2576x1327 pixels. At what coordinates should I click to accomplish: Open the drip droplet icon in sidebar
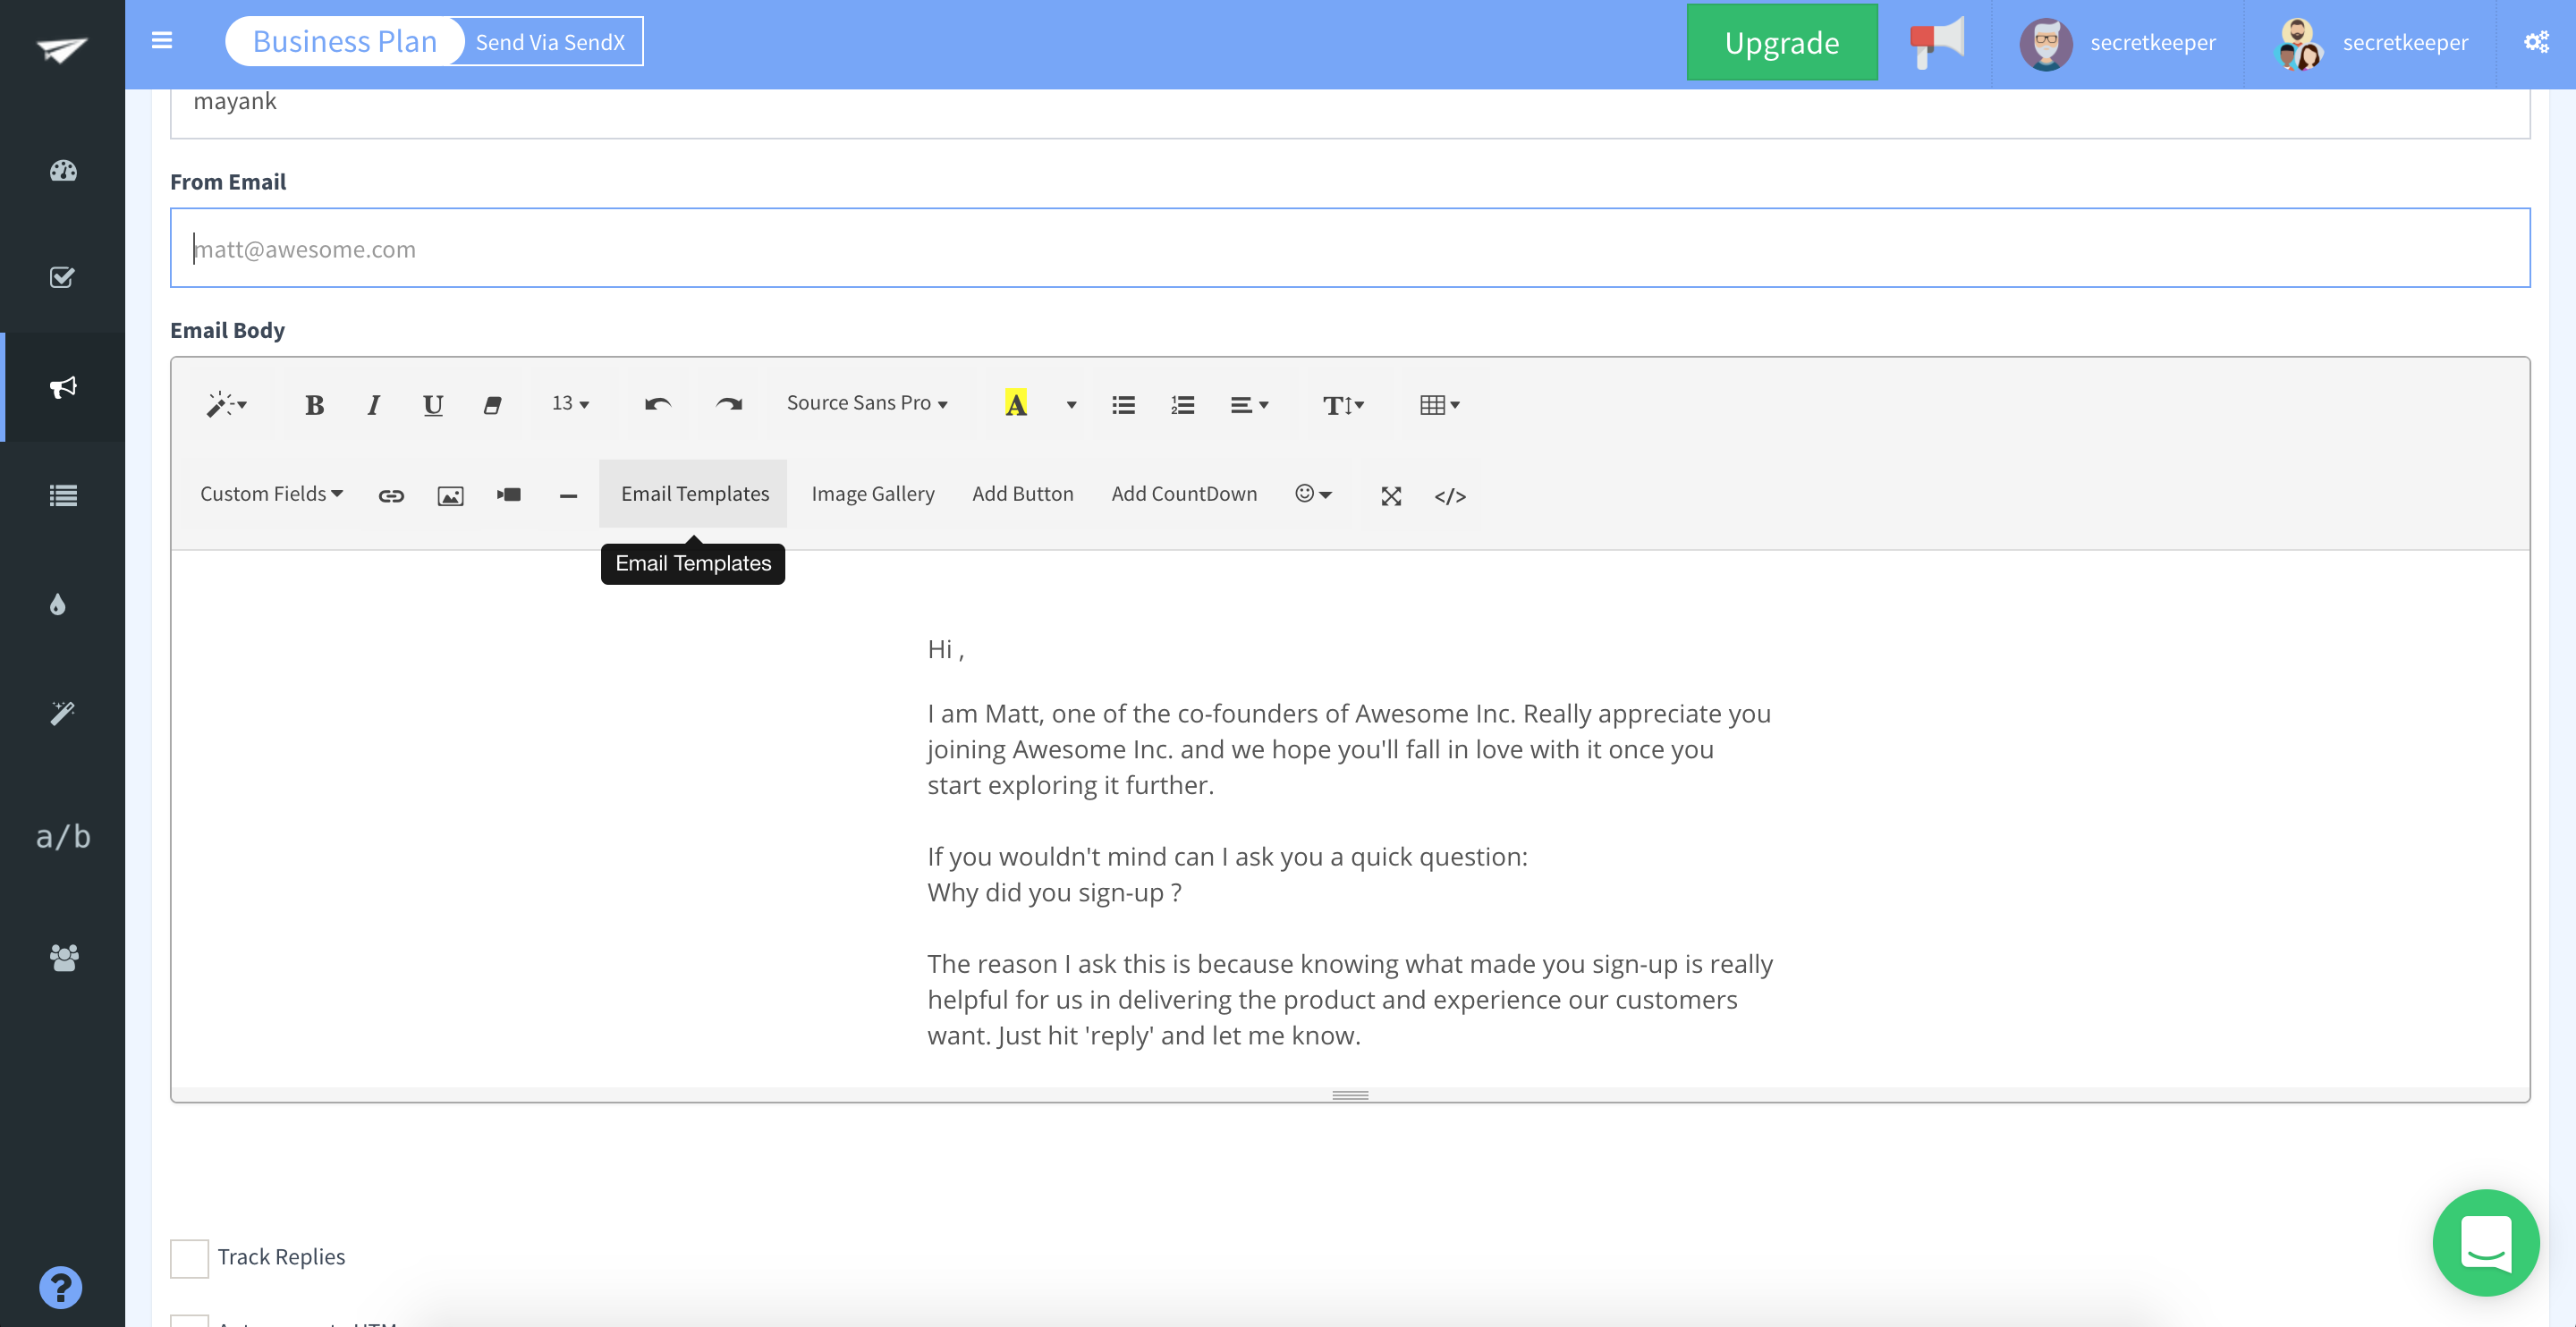(x=58, y=604)
